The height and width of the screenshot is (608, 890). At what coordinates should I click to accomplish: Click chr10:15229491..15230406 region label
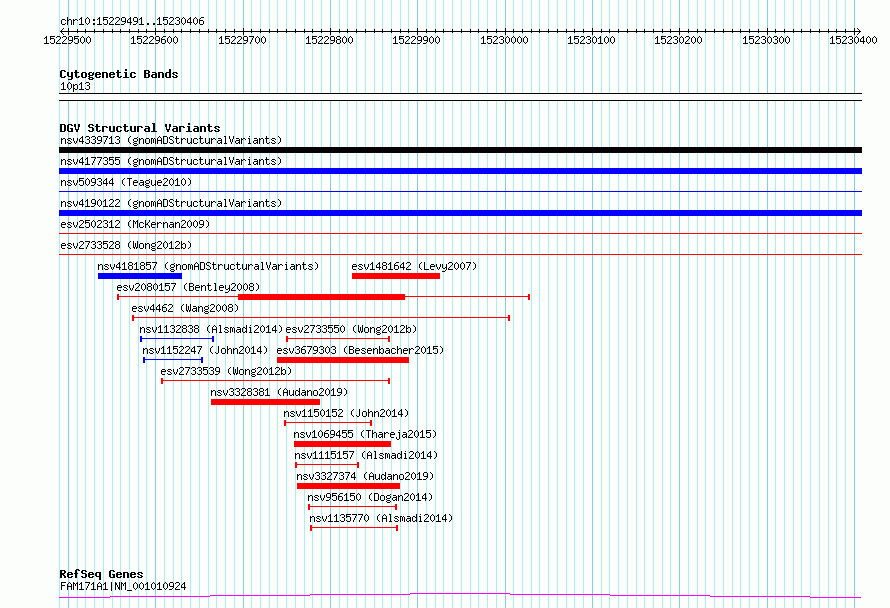[x=132, y=22]
